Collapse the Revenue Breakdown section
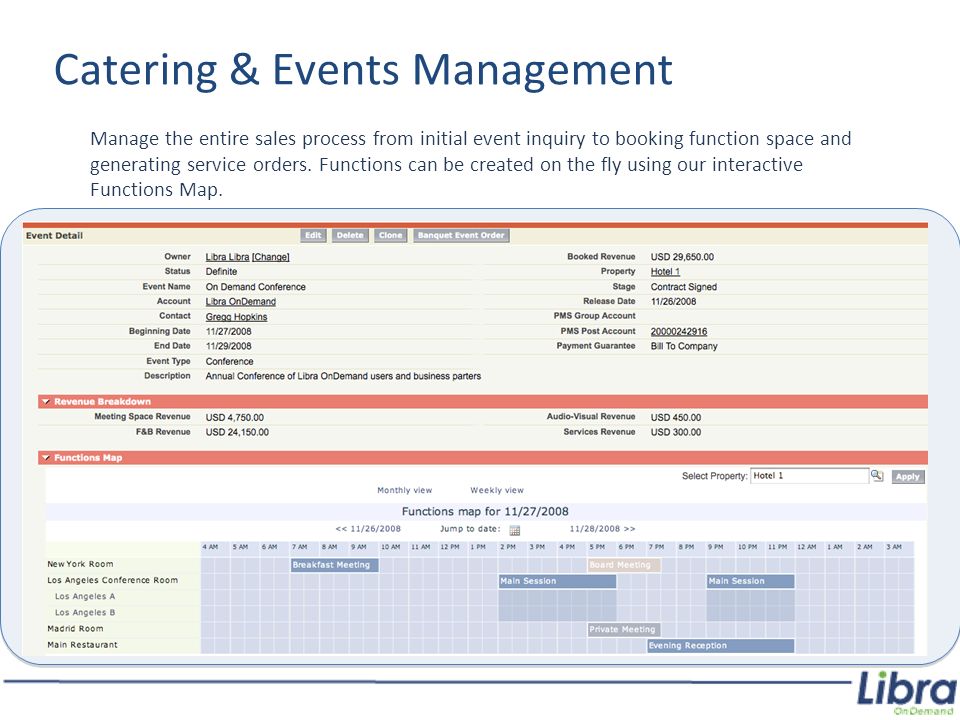This screenshot has width=960, height=720. pos(46,402)
